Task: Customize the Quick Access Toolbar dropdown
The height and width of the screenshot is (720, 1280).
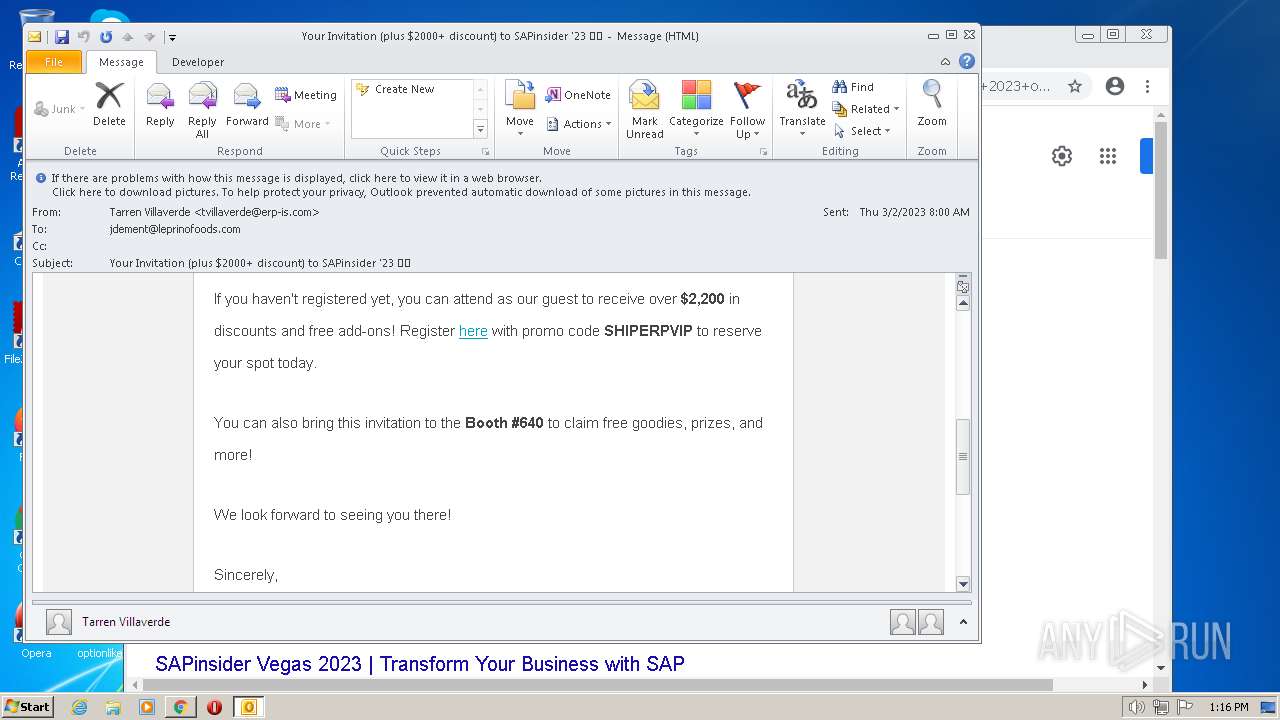Action: [x=172, y=38]
